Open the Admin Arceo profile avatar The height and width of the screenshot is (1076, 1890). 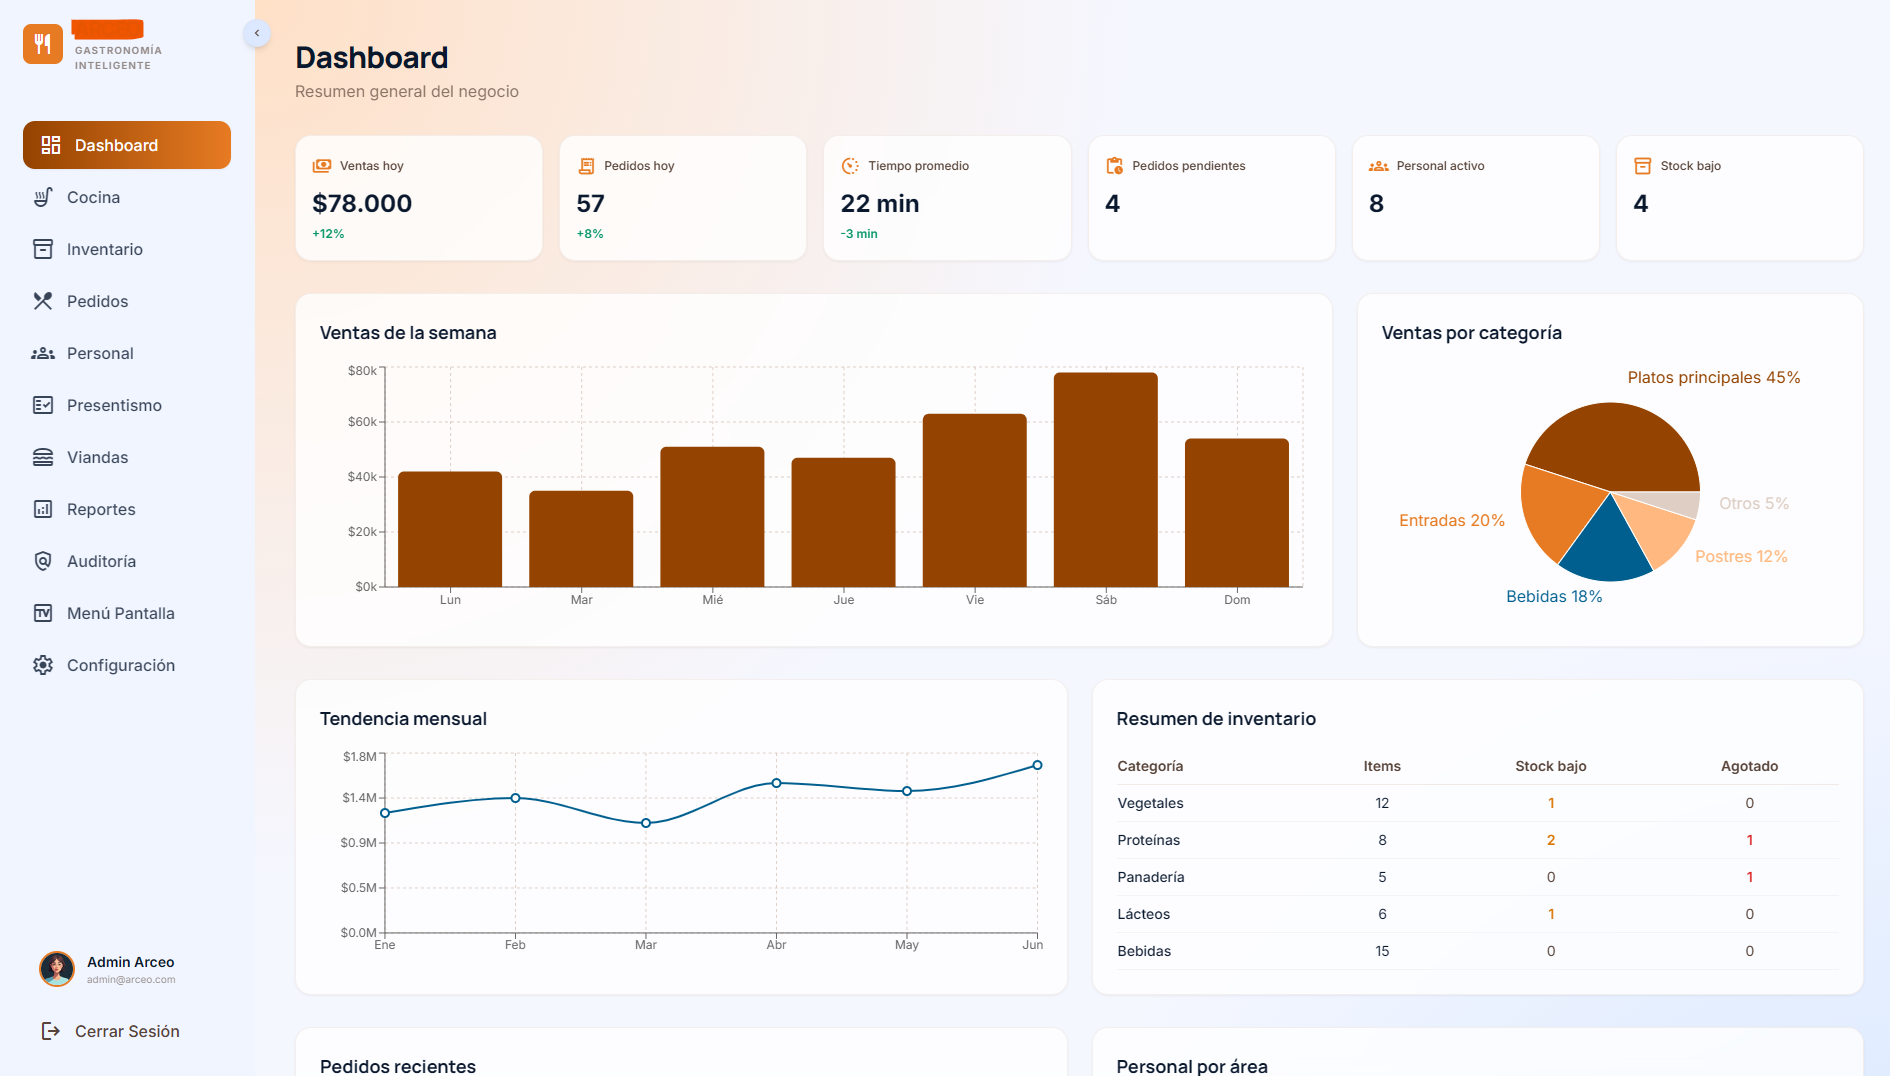[x=57, y=968]
